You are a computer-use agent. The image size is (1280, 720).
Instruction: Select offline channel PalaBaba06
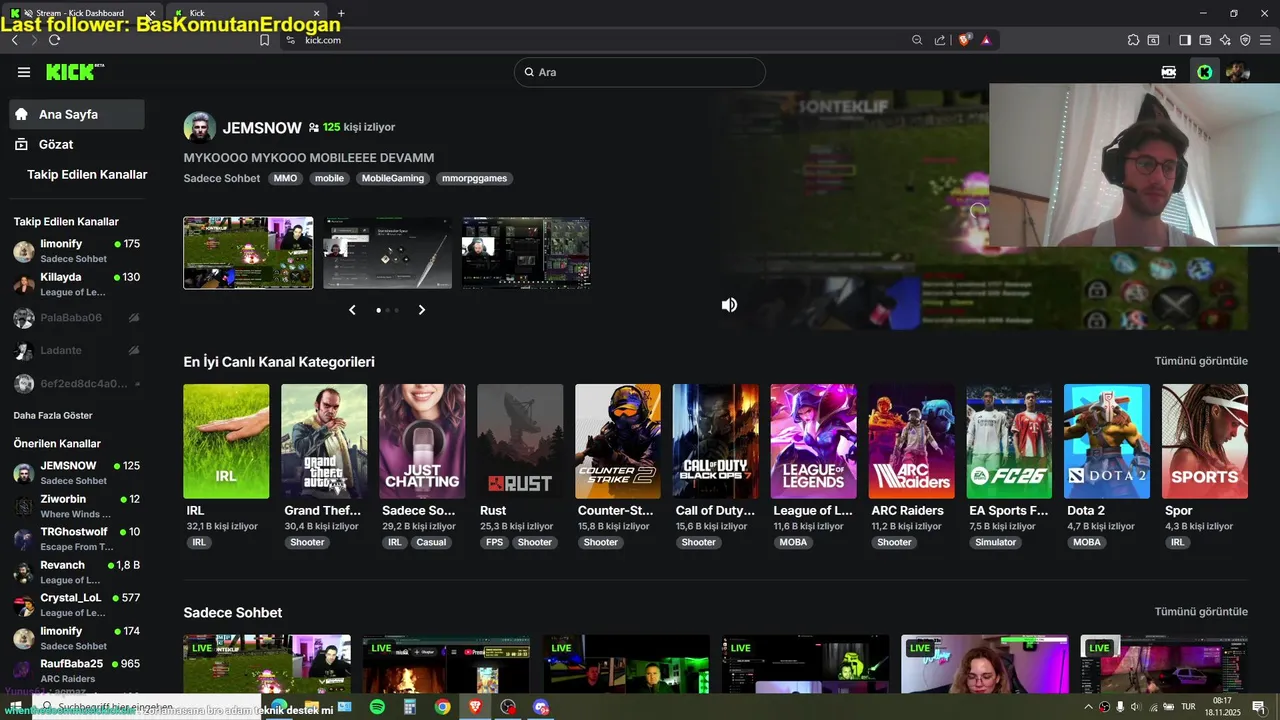[x=77, y=318]
